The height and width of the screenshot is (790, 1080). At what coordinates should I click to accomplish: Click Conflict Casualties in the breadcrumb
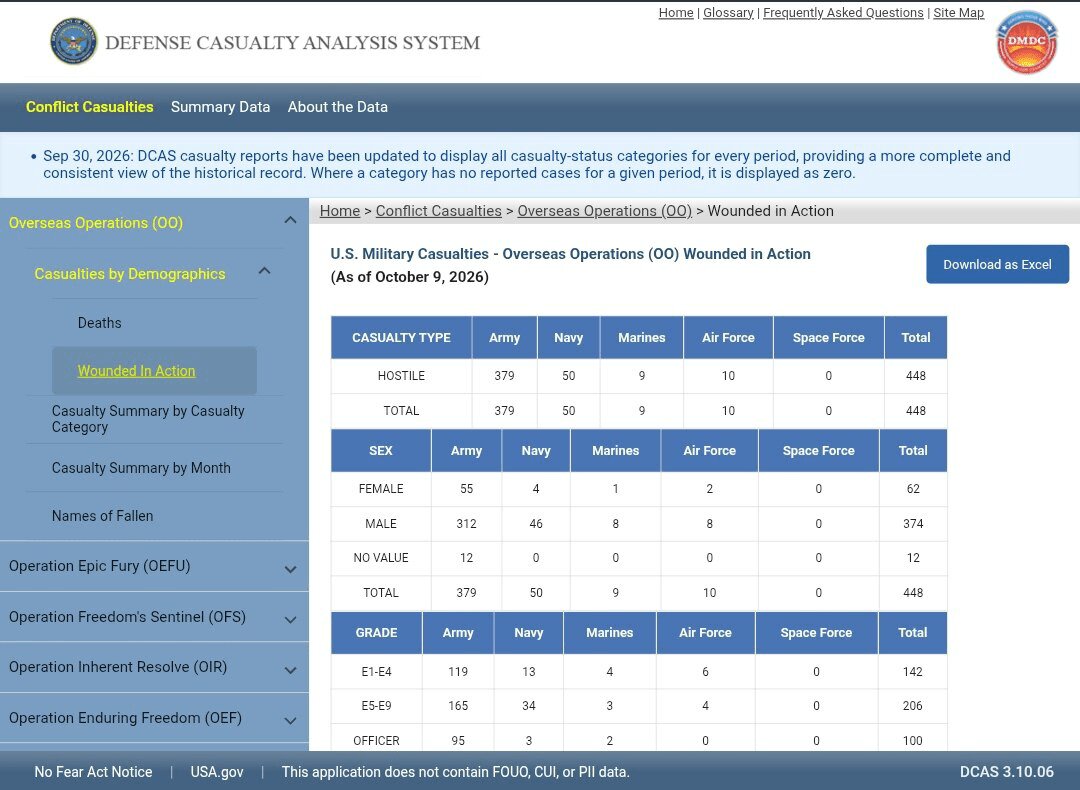pos(439,211)
